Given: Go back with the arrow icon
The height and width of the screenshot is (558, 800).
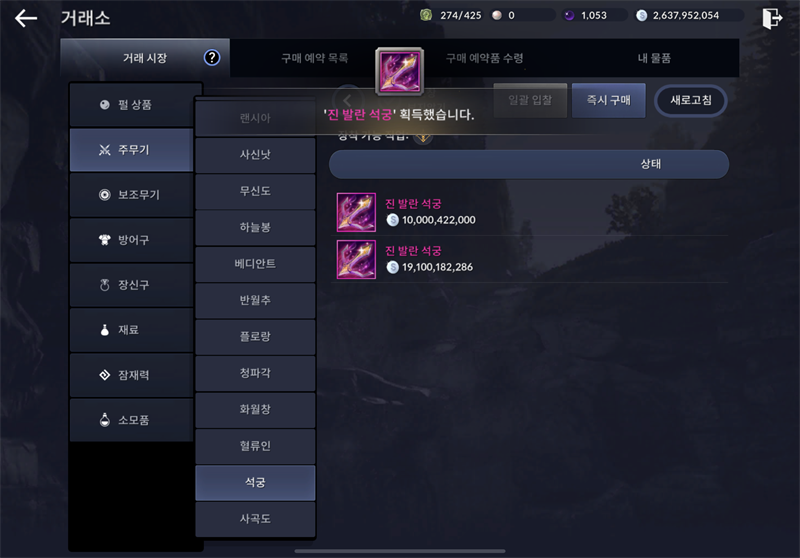Looking at the screenshot, I should [x=26, y=18].
